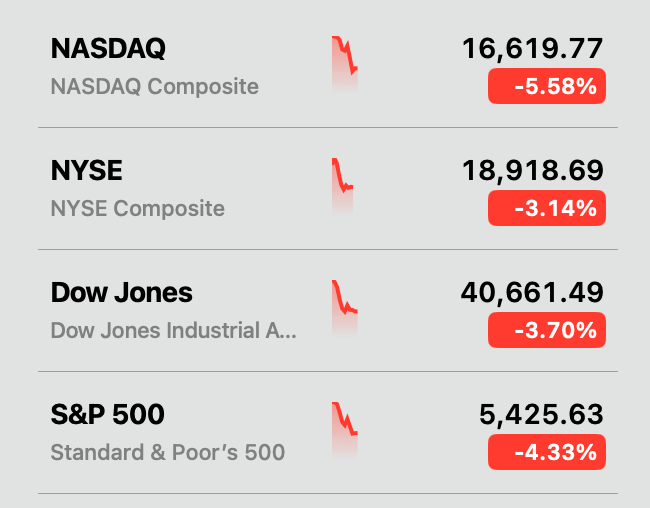Click the Dow Jones Industrial A... subtitle
650x508 pixels.
[x=173, y=331]
